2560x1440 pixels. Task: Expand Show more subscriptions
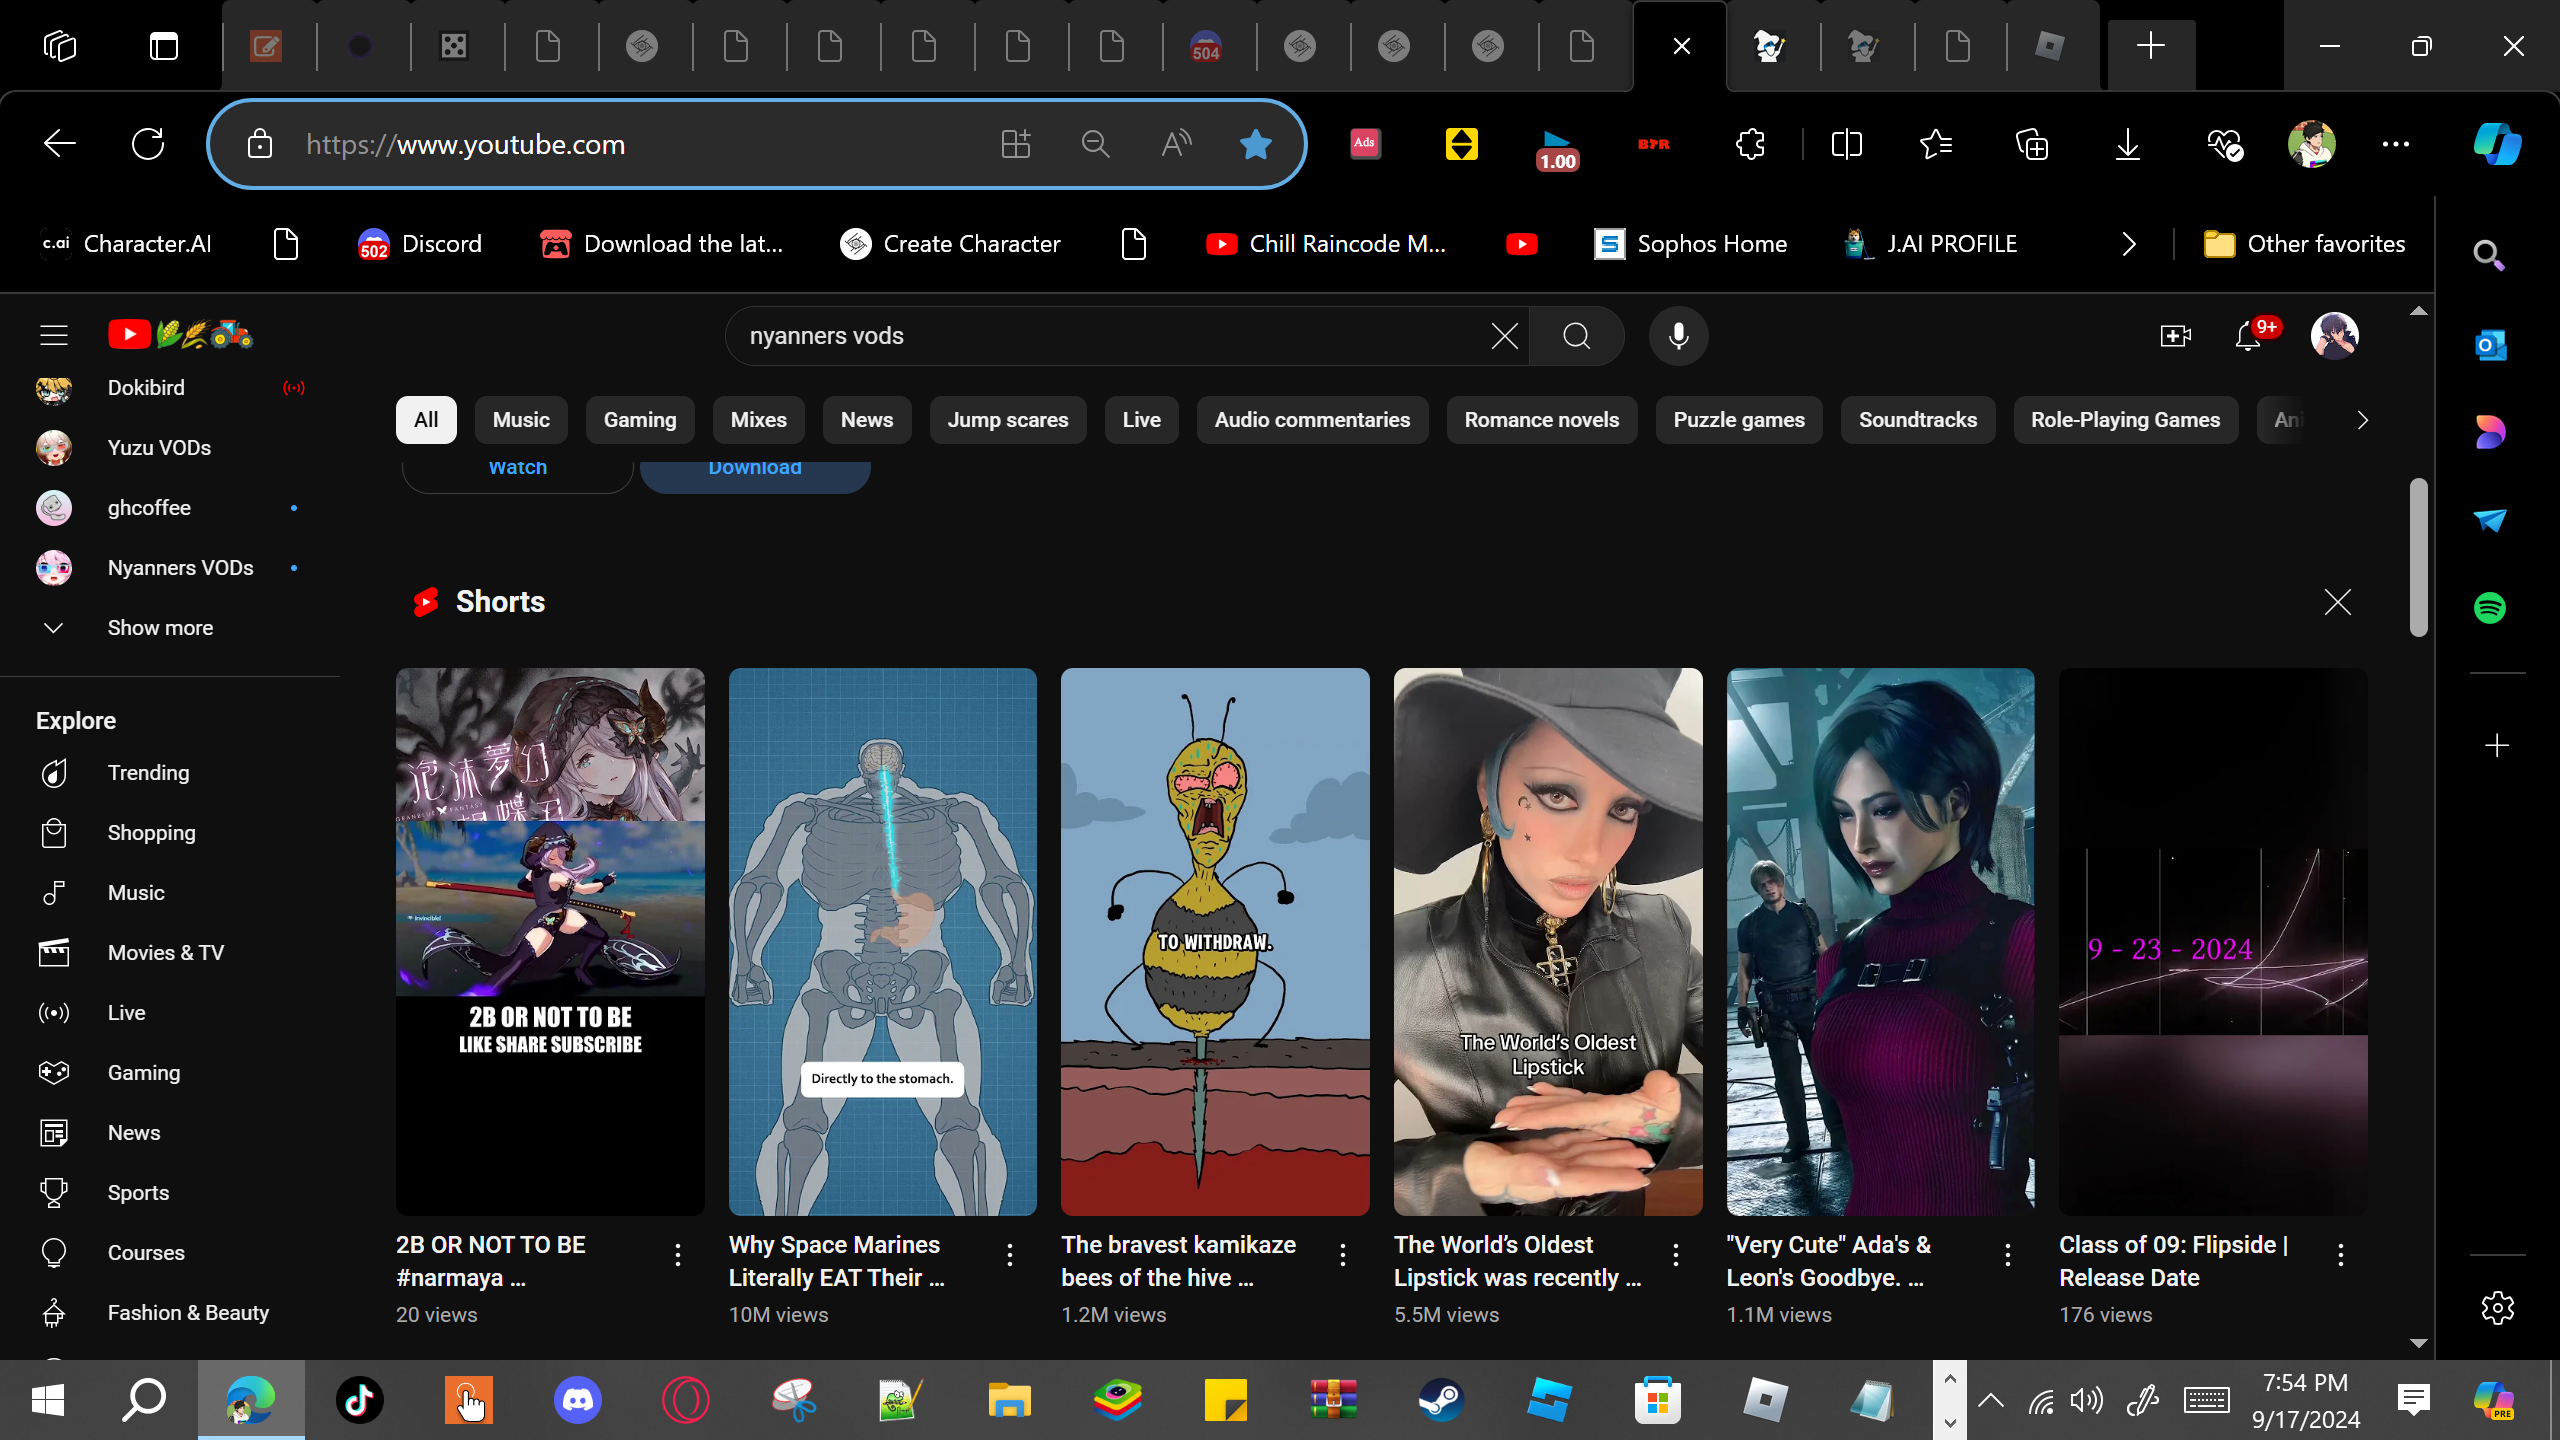pos(160,628)
